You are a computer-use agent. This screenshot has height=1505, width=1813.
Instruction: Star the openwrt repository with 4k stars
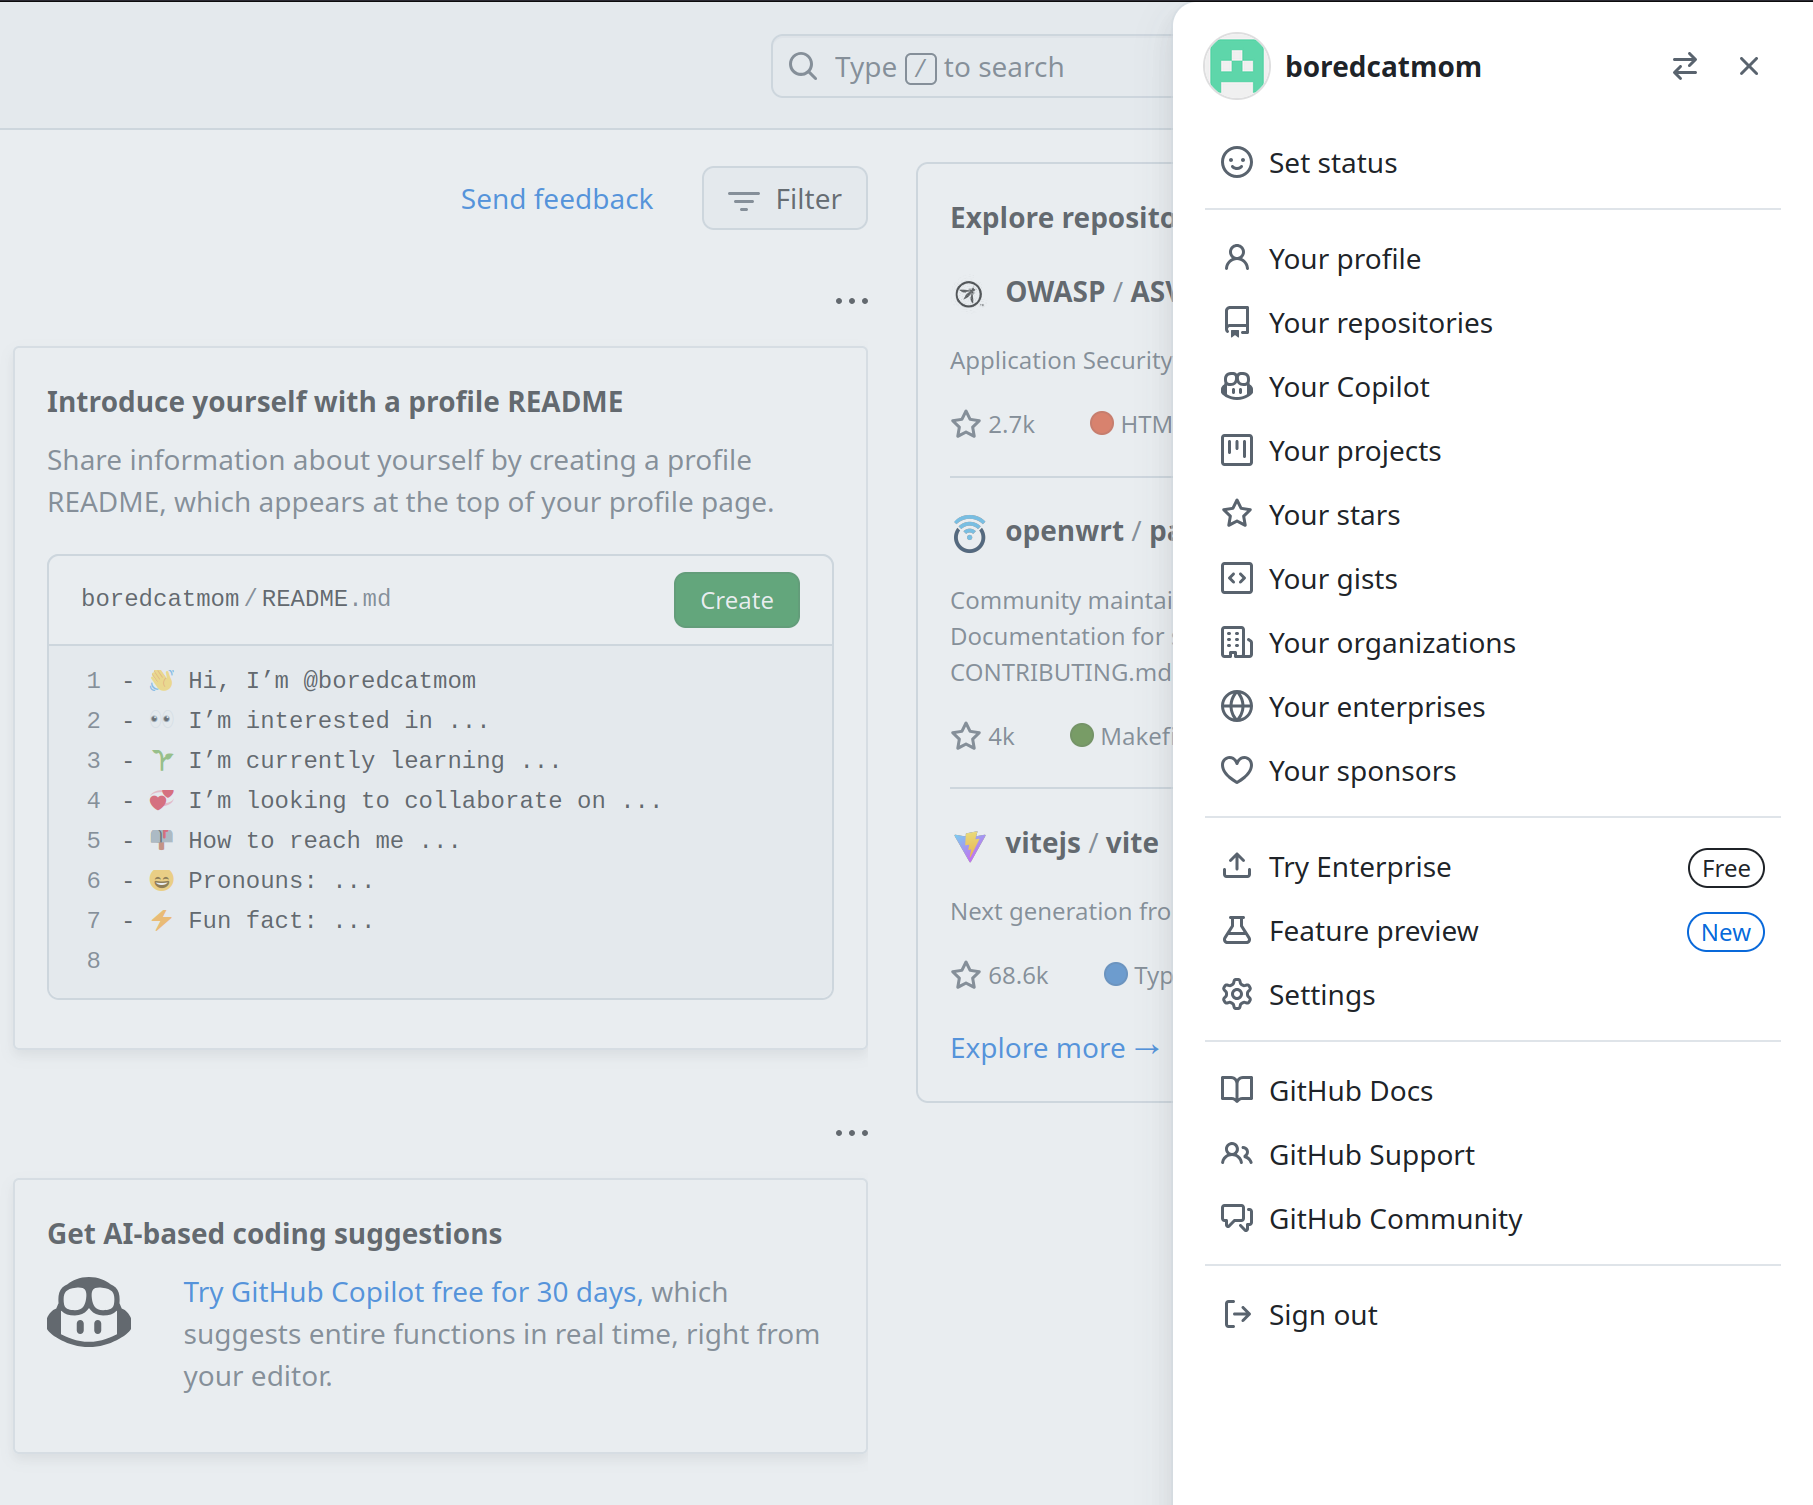click(966, 736)
